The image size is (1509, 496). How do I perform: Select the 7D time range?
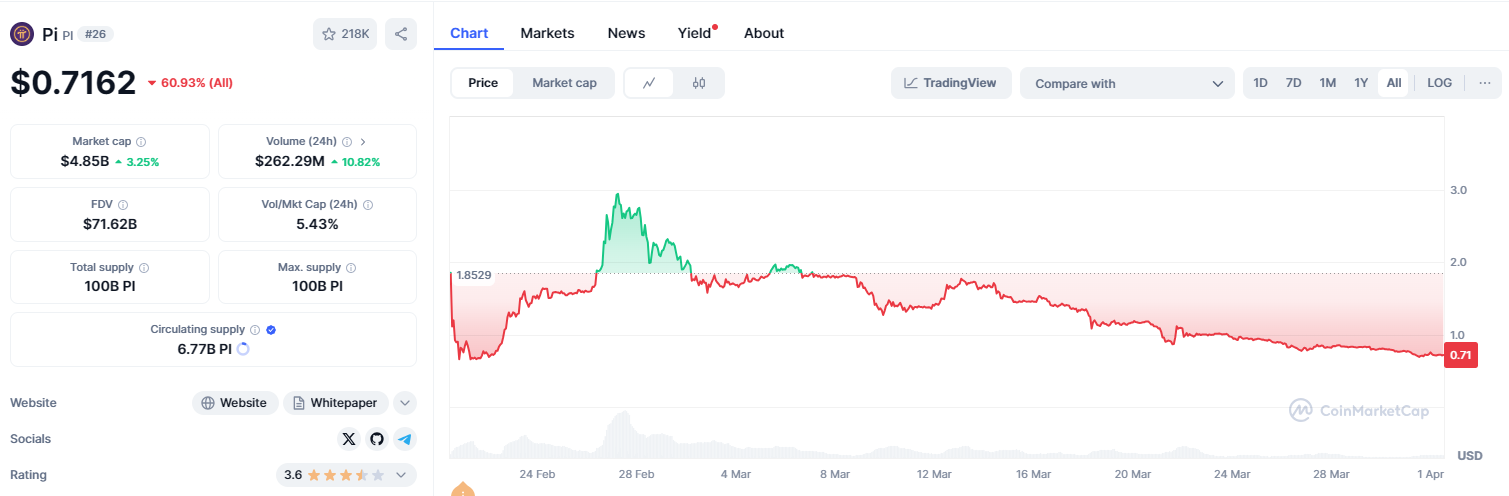(x=1293, y=83)
